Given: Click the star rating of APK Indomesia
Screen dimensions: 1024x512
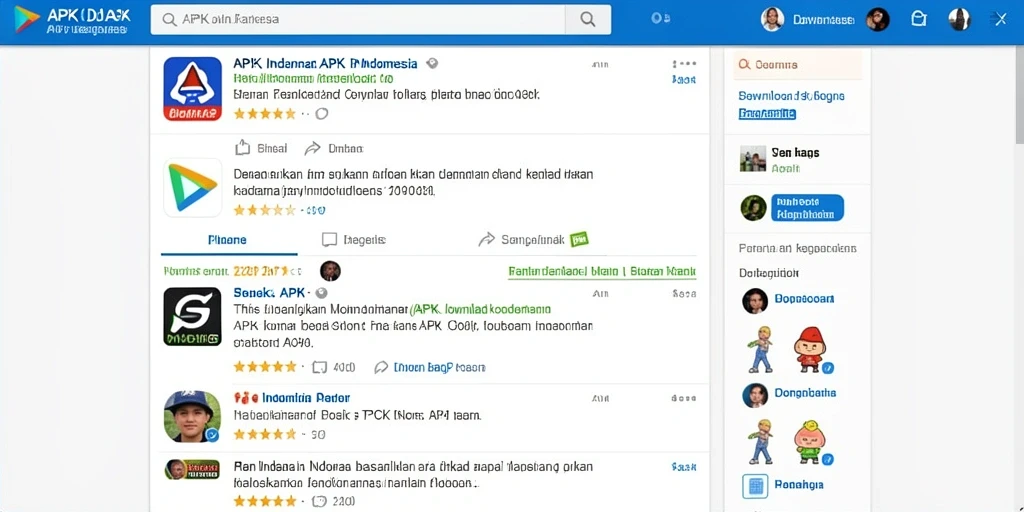Looking at the screenshot, I should pos(264,114).
